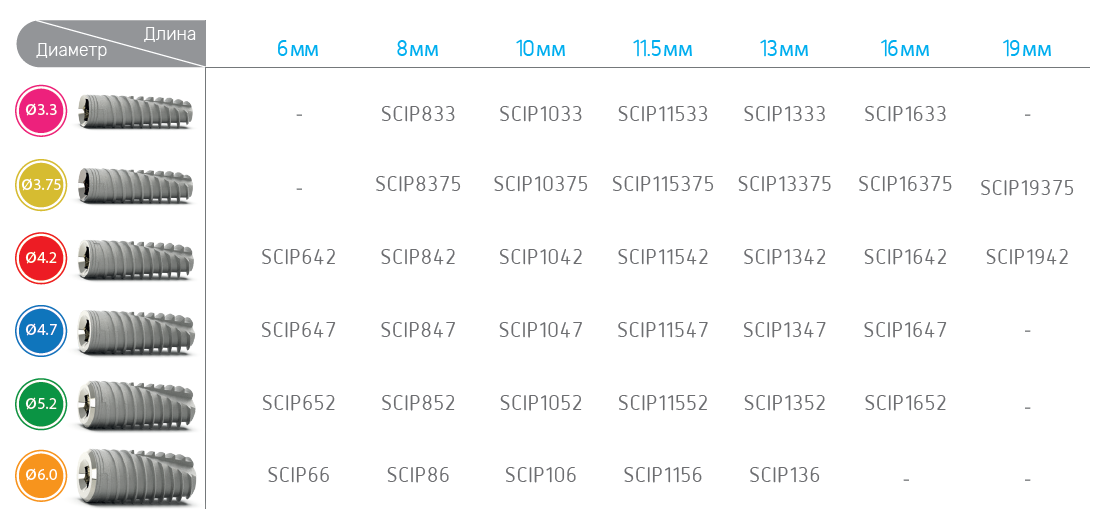Select the 11.5мм length column header
Image resolution: width=1100 pixels, height=532 pixels.
click(662, 49)
